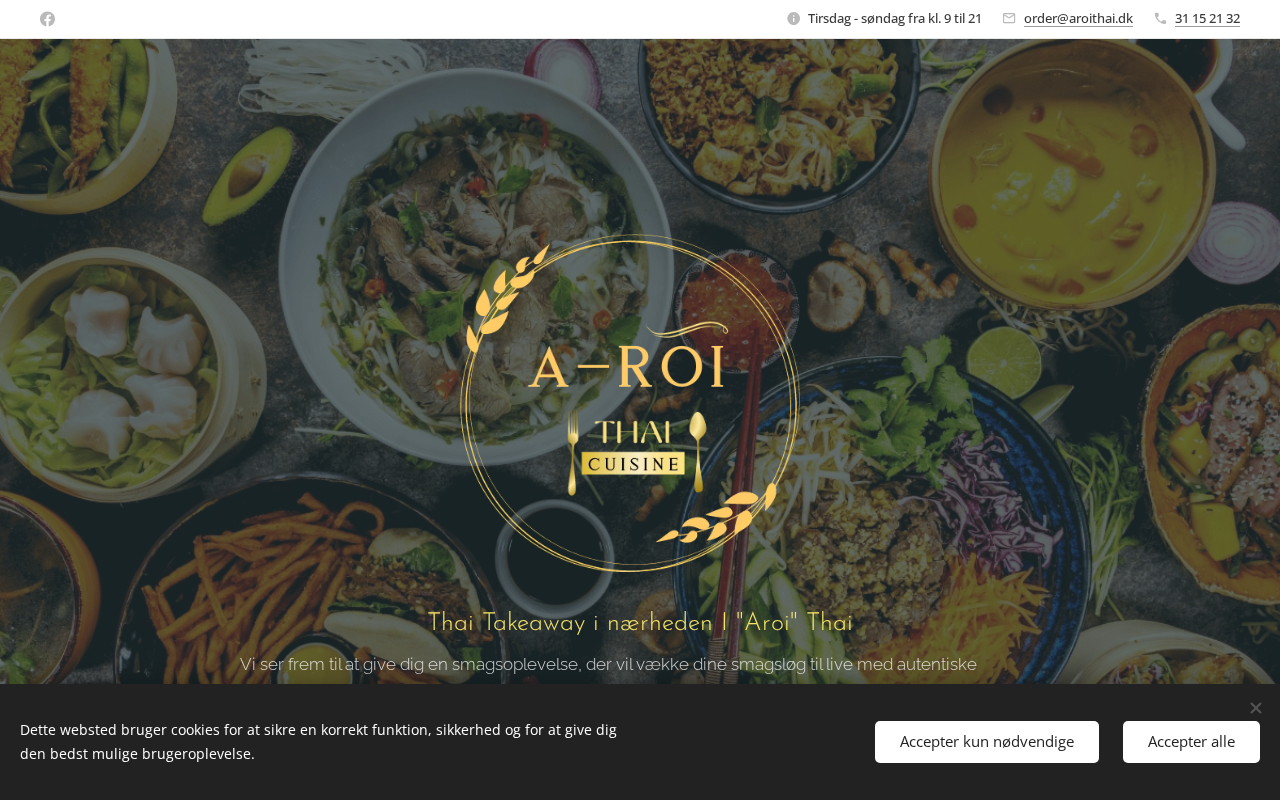Click the THAI word in the logo
Image resolution: width=1280 pixels, height=800 pixels.
coord(634,432)
